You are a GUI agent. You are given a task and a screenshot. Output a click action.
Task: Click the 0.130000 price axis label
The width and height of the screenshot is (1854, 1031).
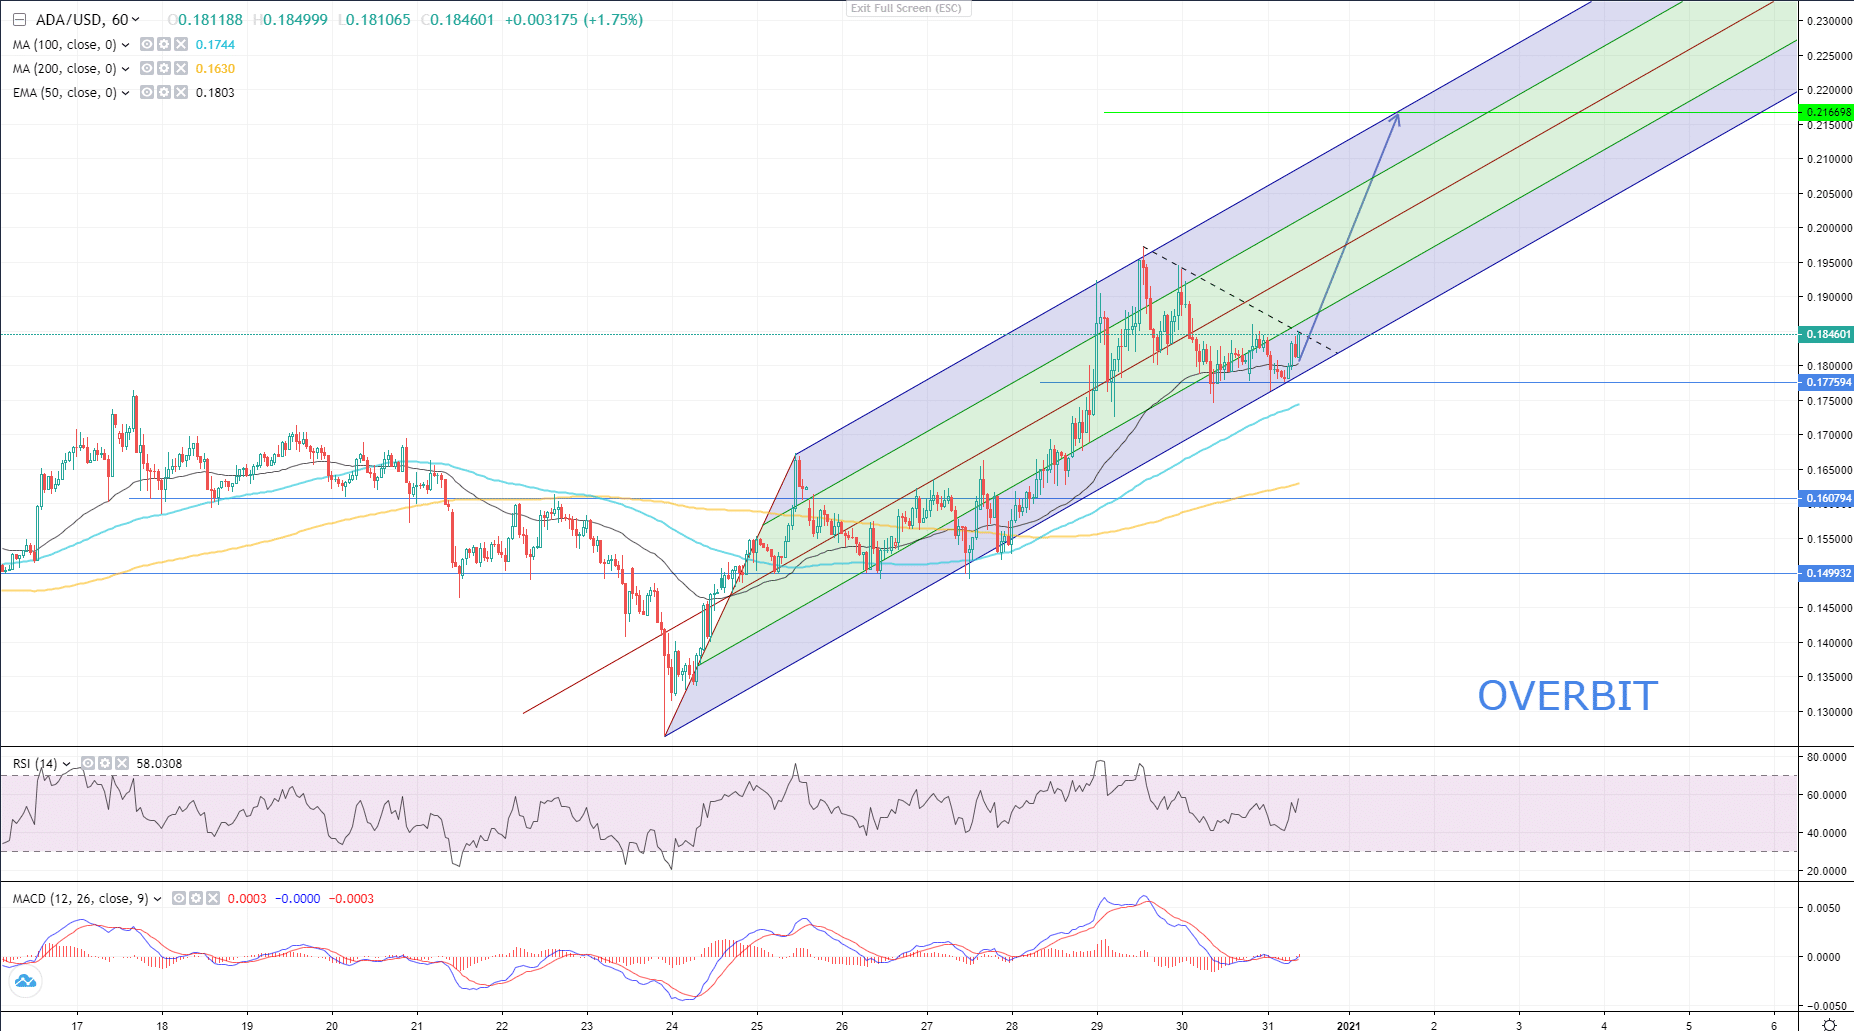[1829, 712]
